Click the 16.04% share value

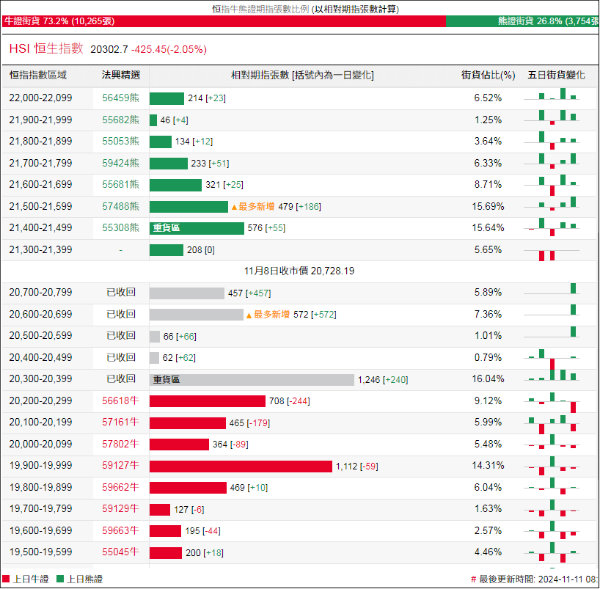488,379
